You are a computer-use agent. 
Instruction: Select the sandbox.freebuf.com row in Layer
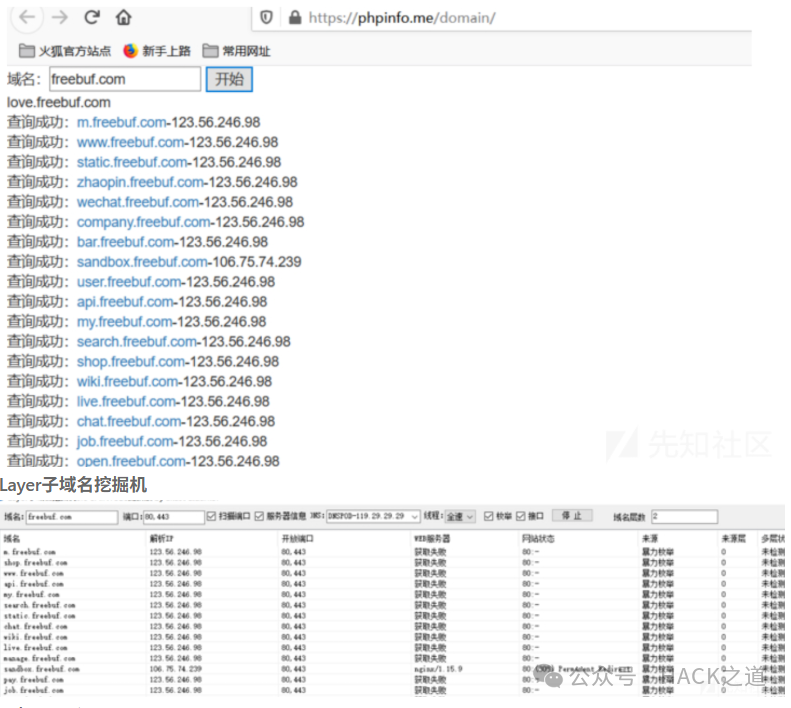click(x=392, y=669)
